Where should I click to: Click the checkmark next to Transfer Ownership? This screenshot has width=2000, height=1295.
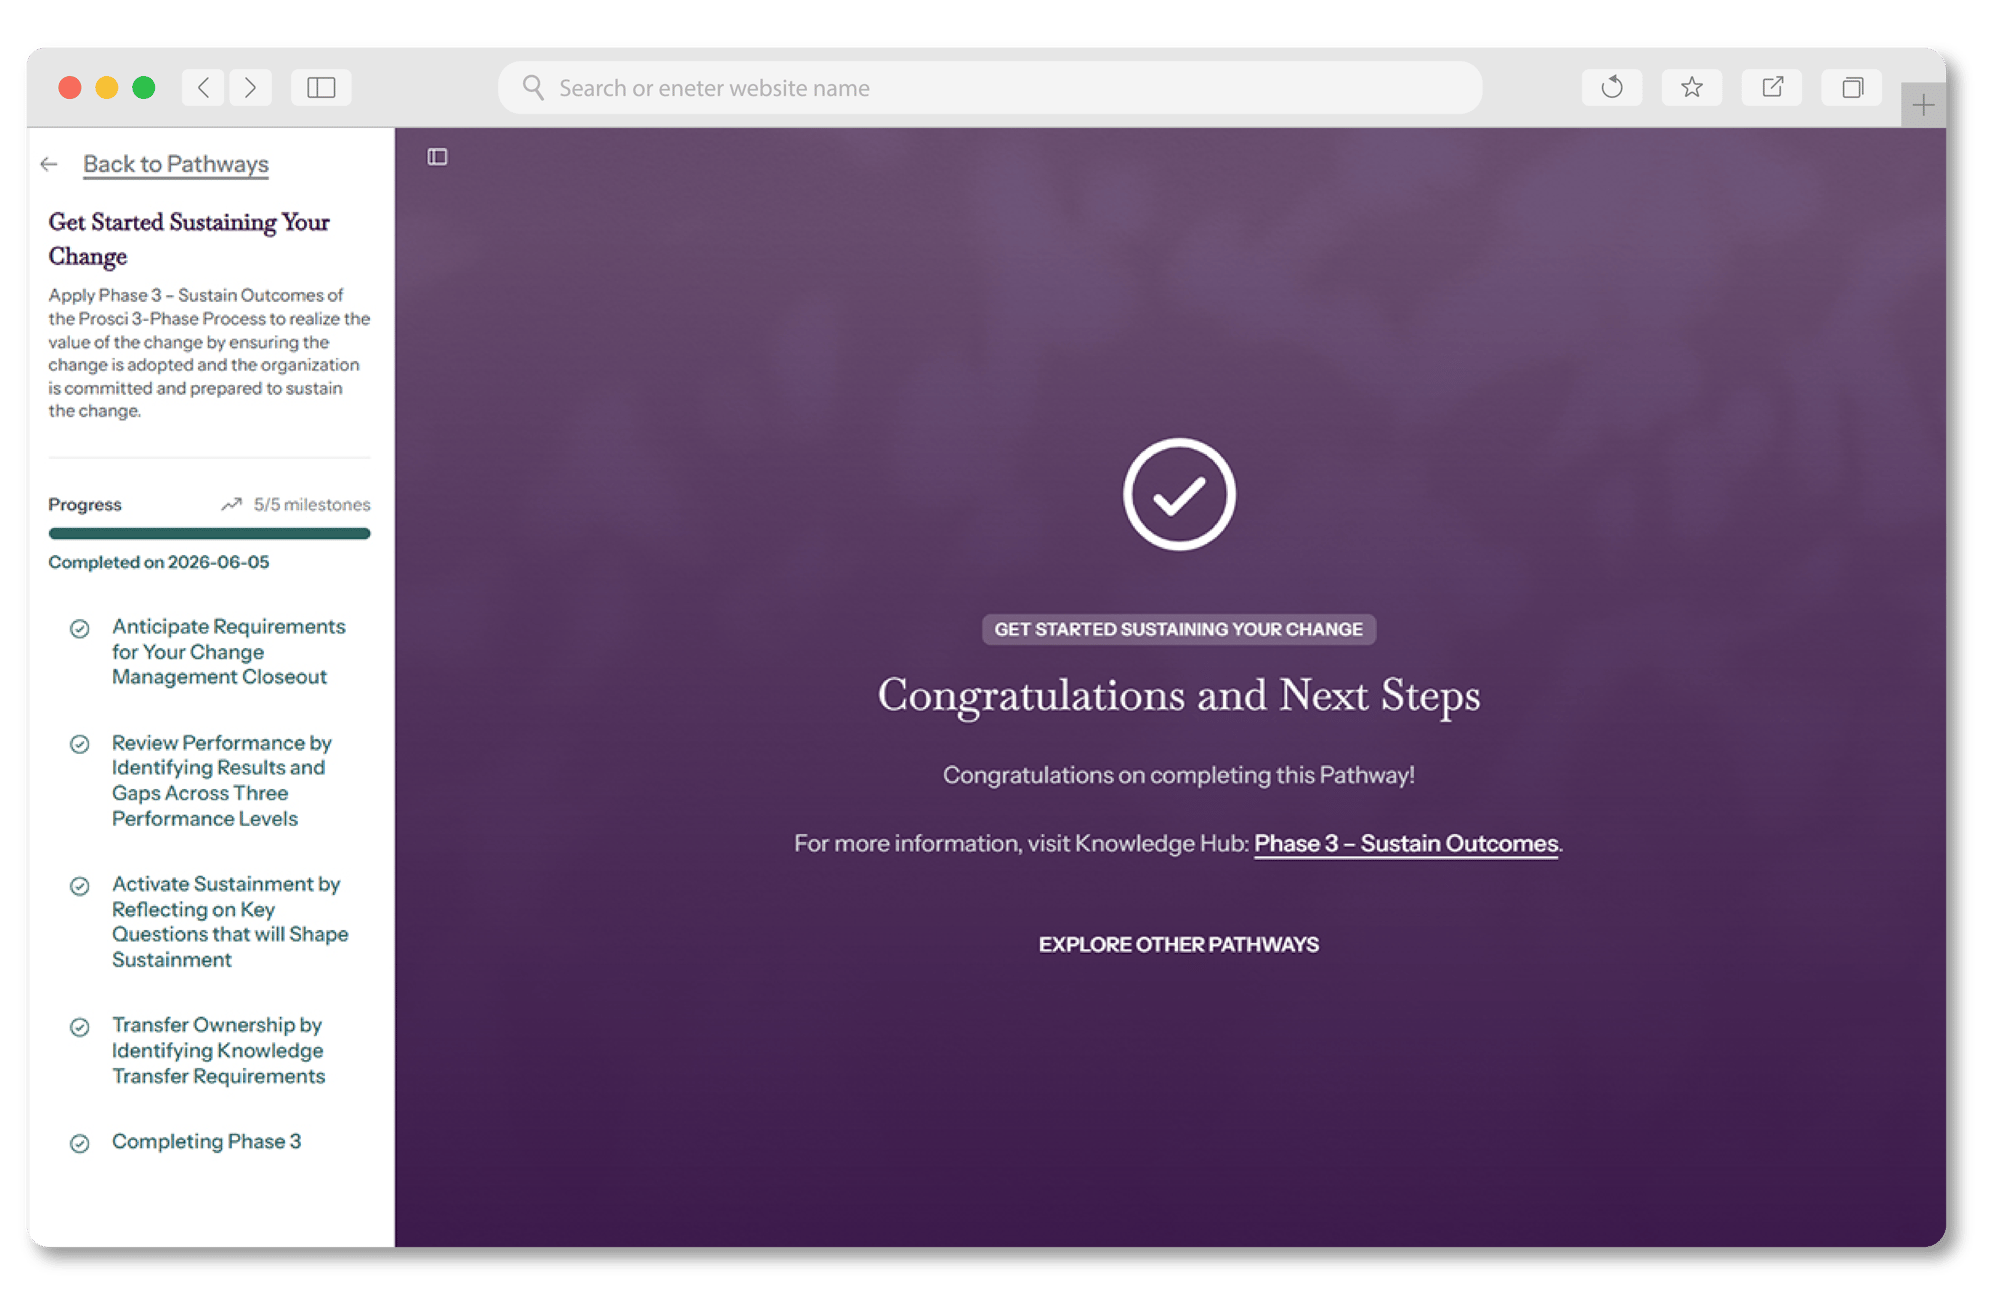[x=80, y=1028]
